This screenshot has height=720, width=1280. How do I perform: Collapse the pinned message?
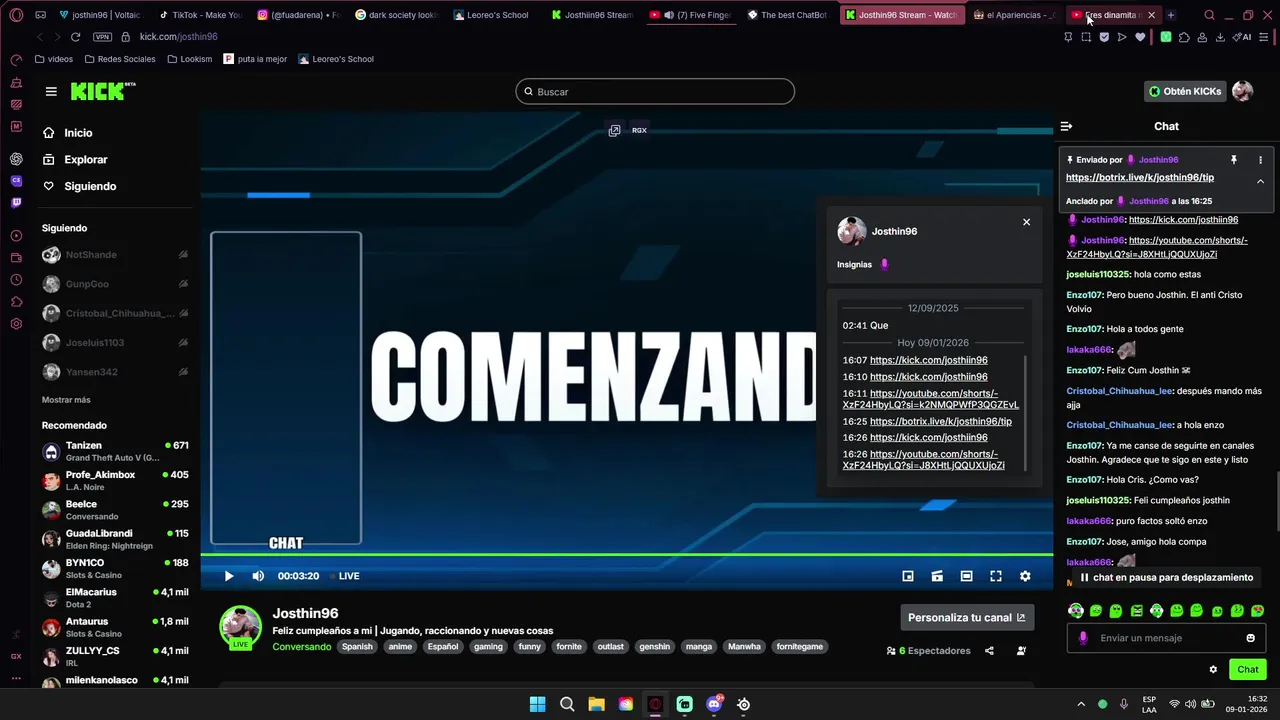click(x=1260, y=181)
